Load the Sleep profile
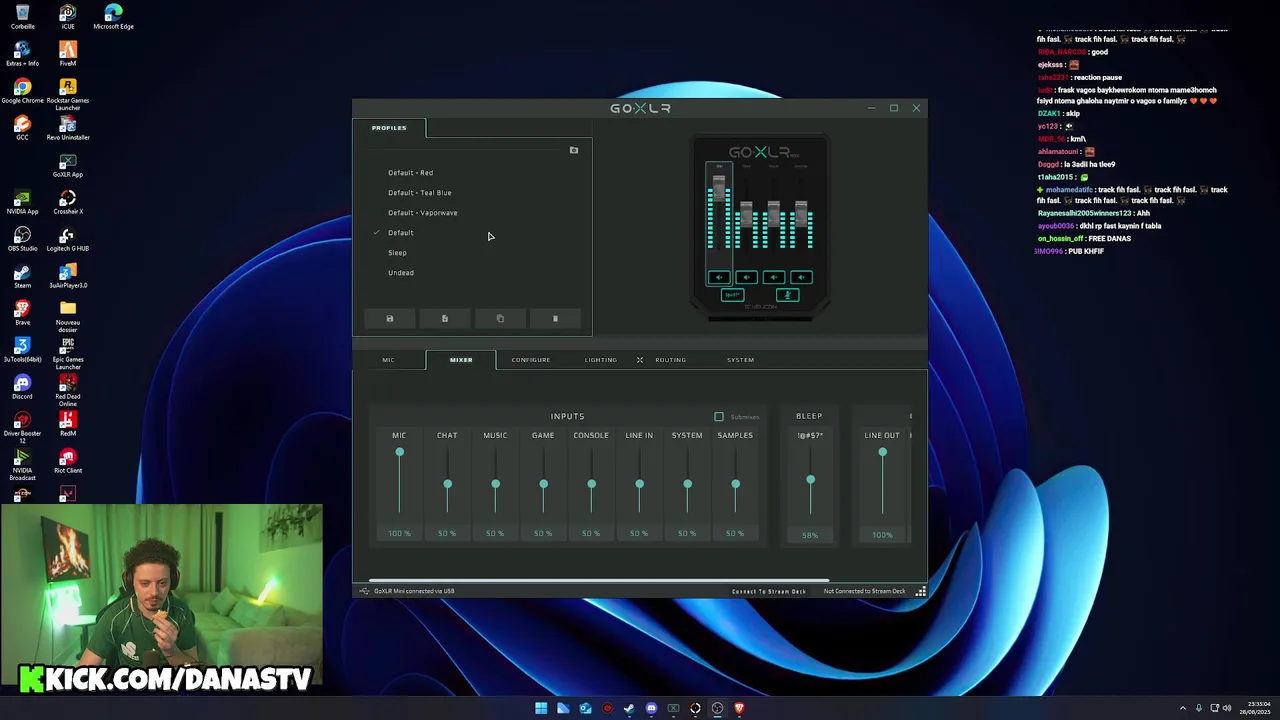 (x=398, y=253)
